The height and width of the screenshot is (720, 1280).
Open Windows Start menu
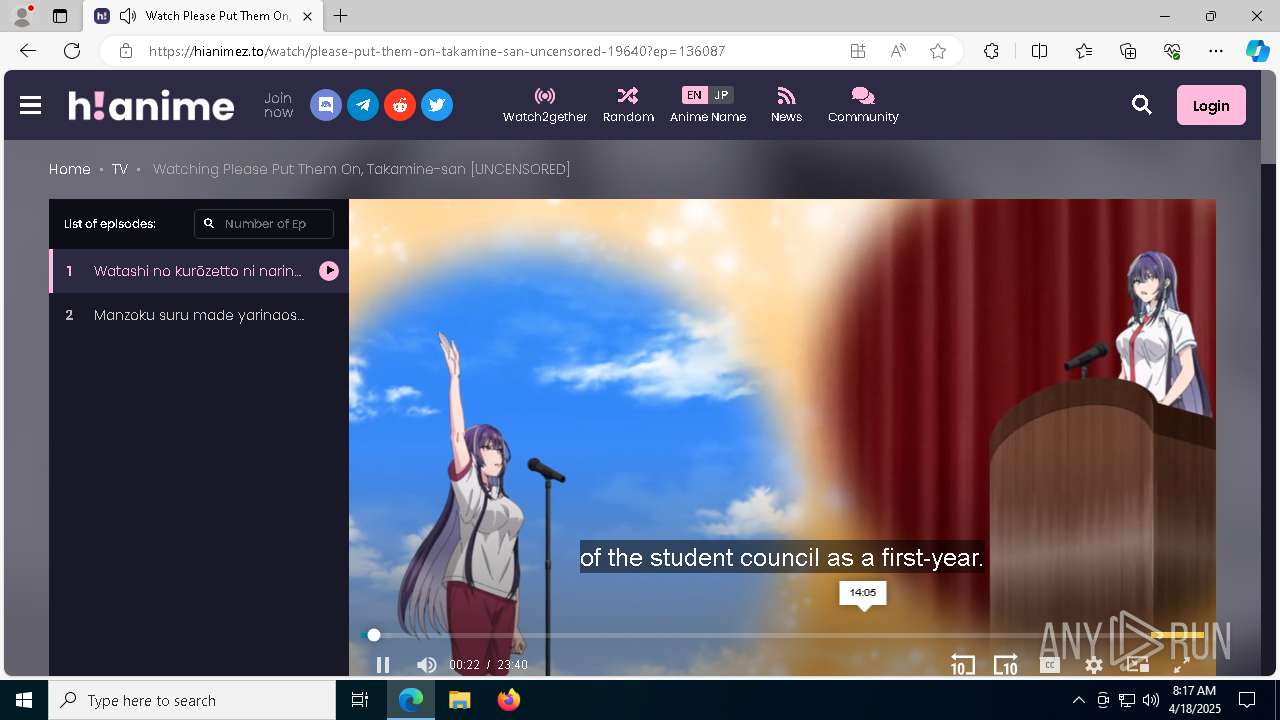pyautogui.click(x=24, y=700)
